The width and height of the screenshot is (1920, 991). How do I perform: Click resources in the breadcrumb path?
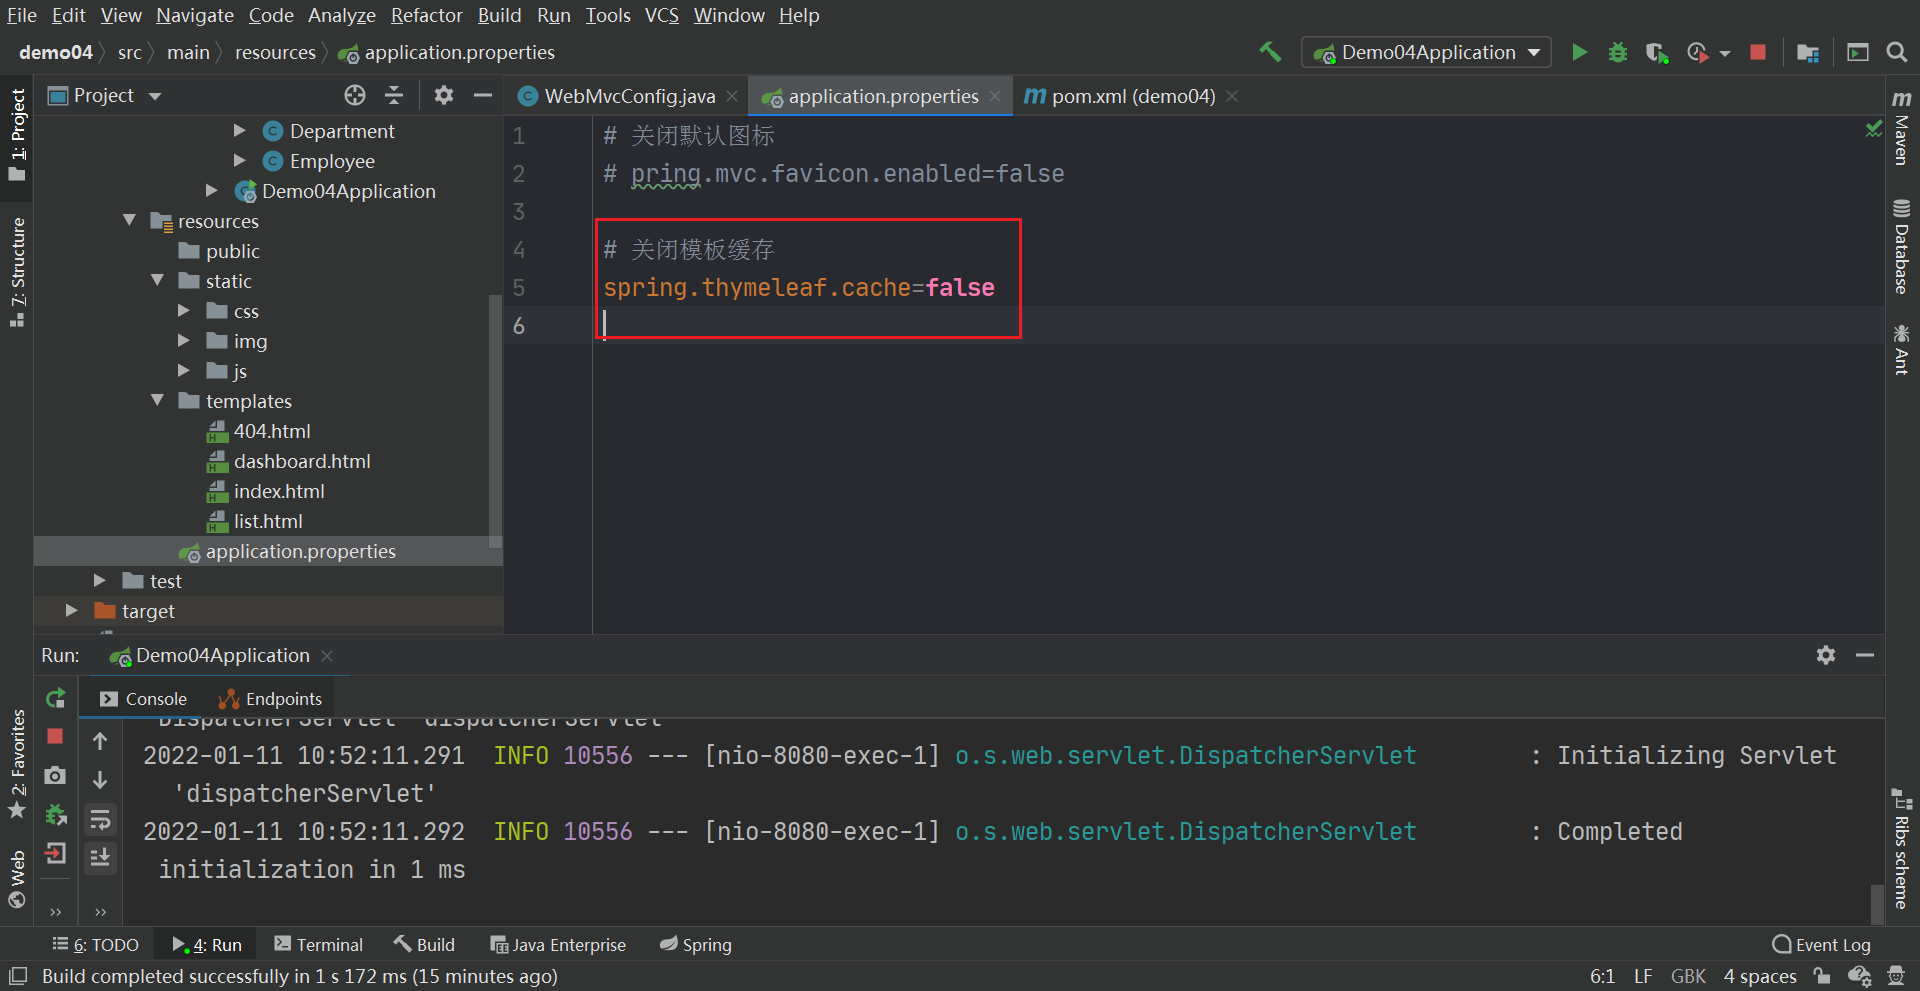click(275, 52)
